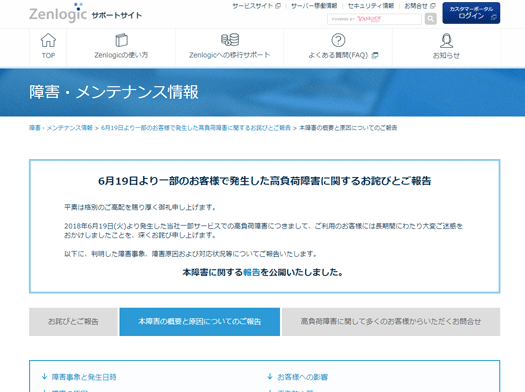This screenshot has width=525, height=392.
Task: Select the TOP menu label
Action: point(48,56)
